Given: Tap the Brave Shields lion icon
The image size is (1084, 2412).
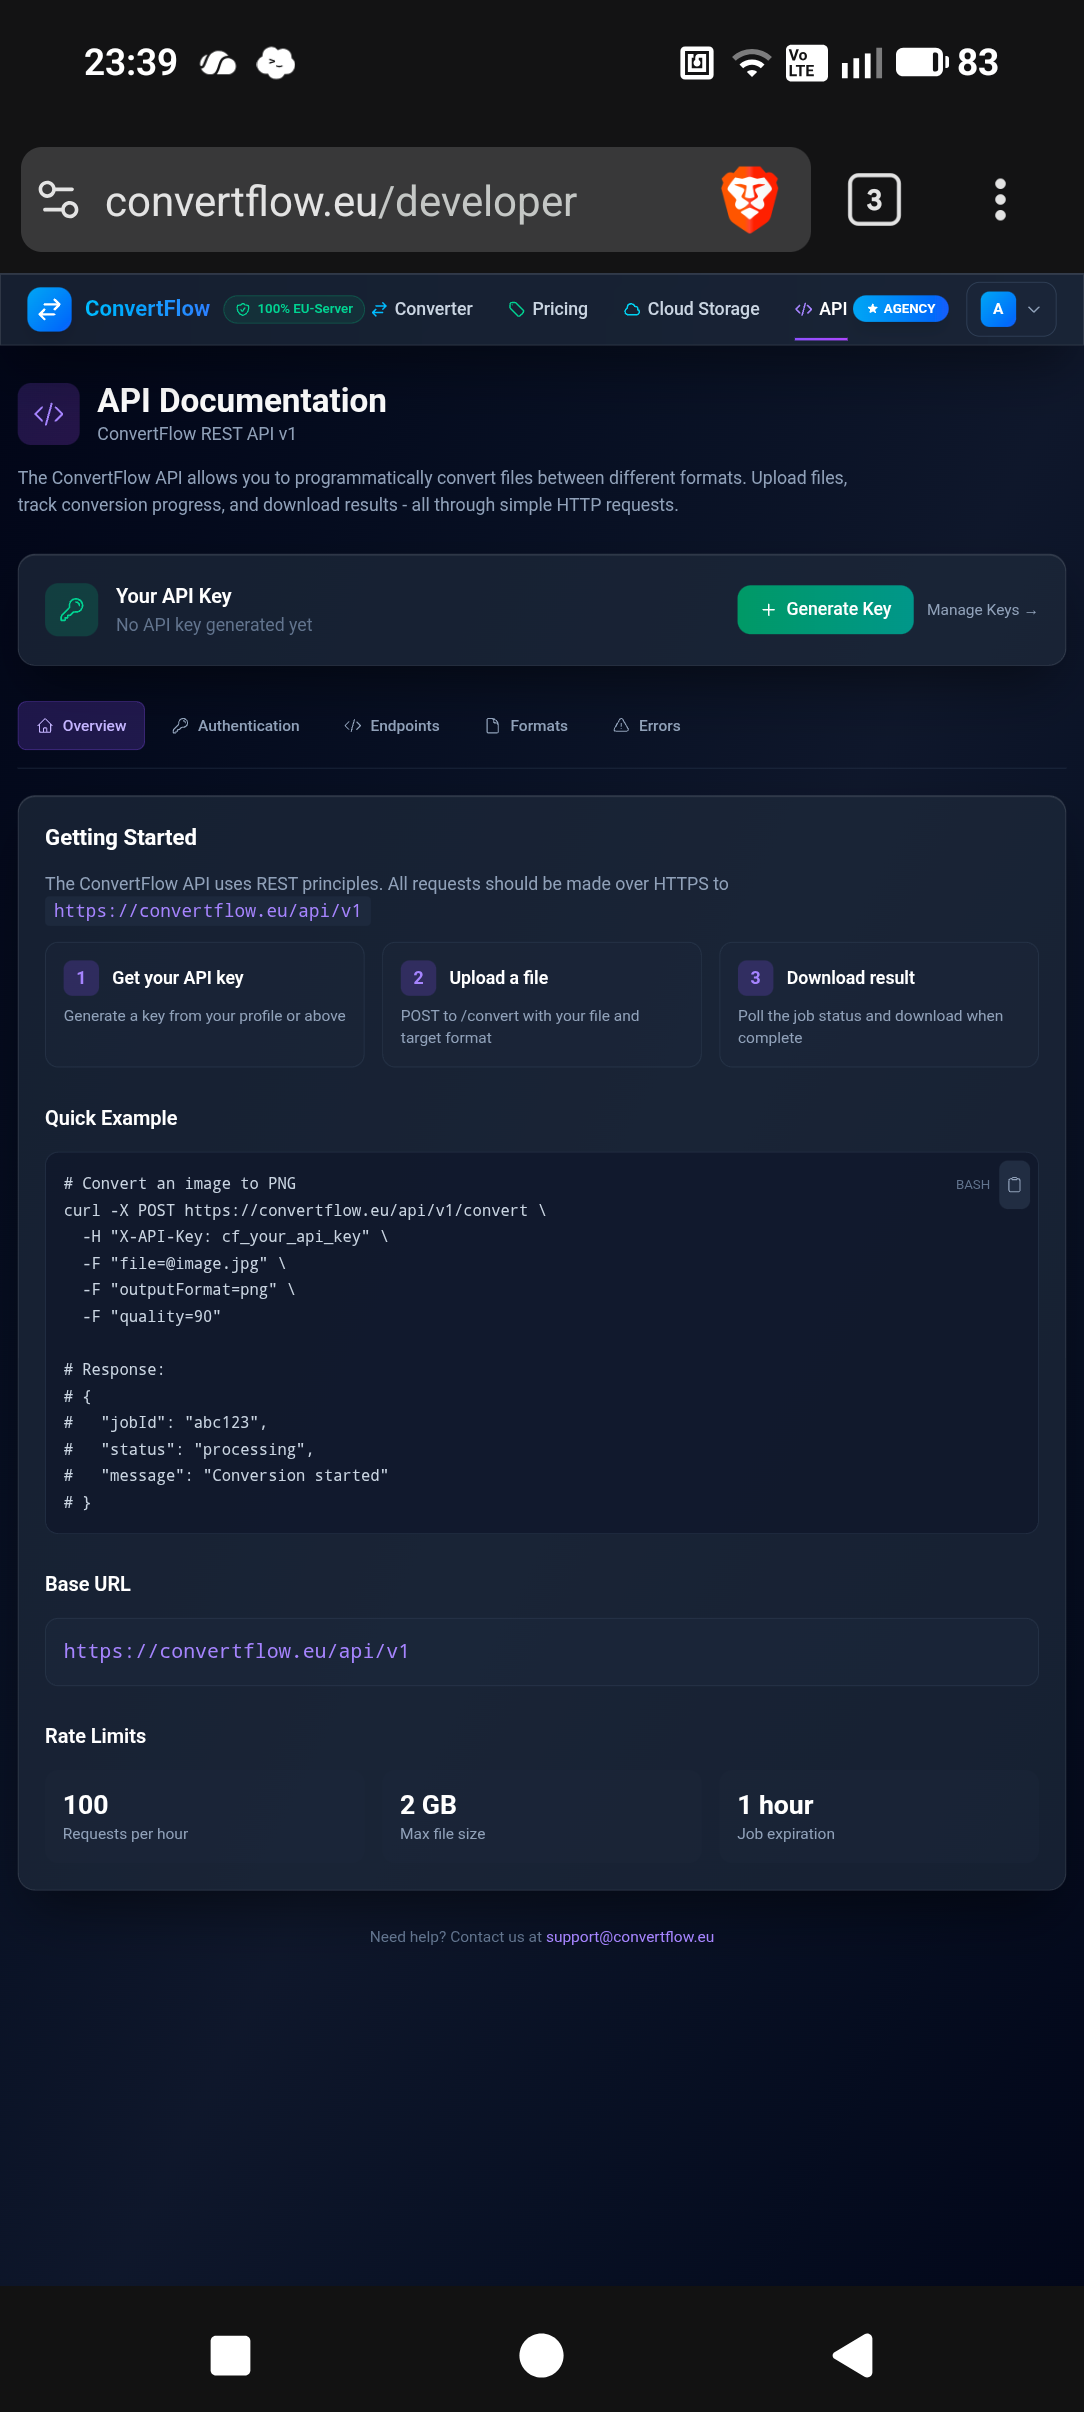Looking at the screenshot, I should [x=749, y=200].
